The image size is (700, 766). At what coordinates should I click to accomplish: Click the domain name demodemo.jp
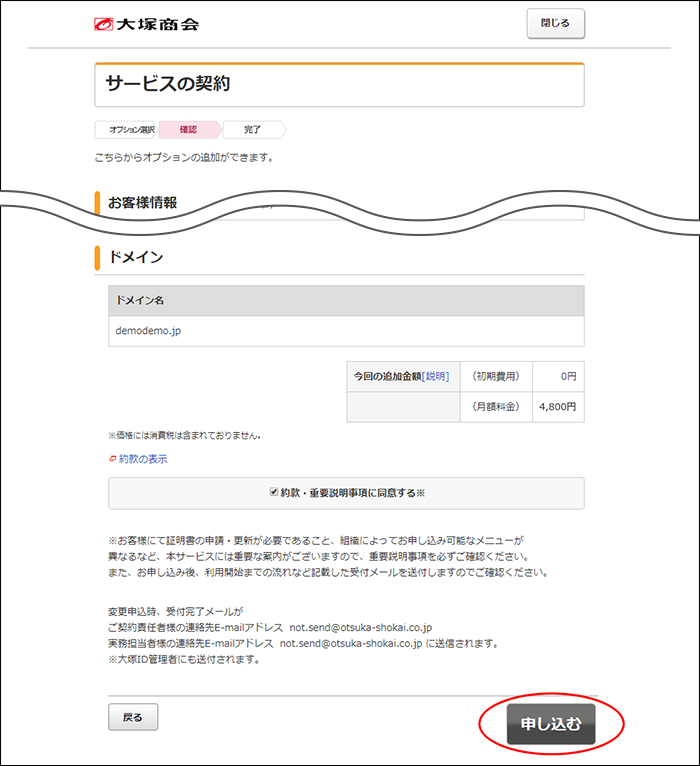click(x=148, y=331)
